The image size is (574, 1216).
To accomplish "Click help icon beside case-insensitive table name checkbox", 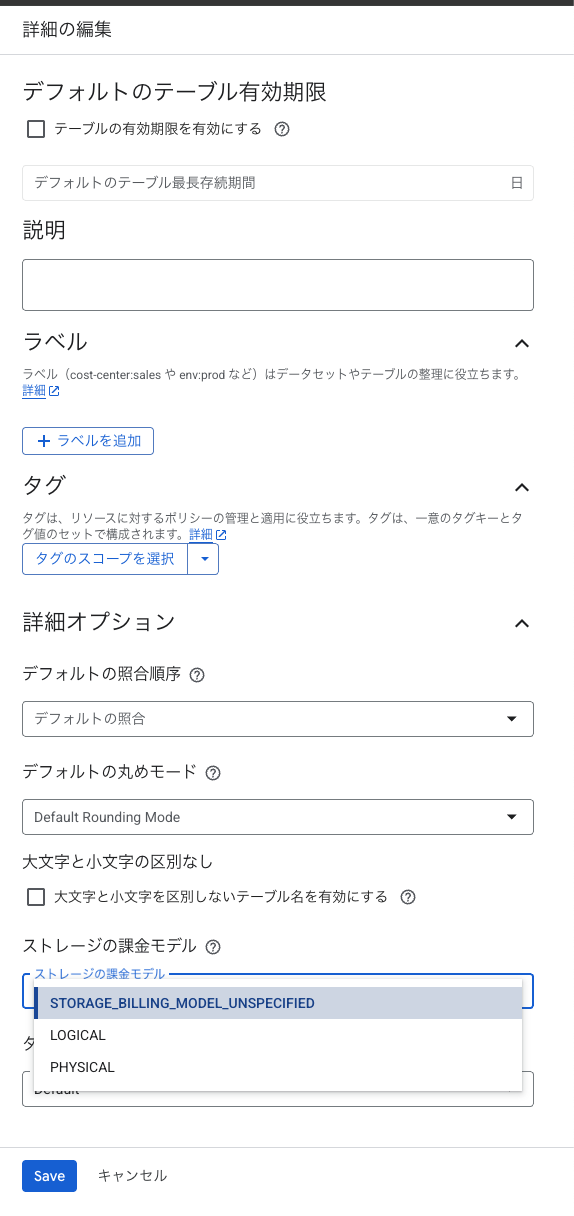I will point(408,897).
